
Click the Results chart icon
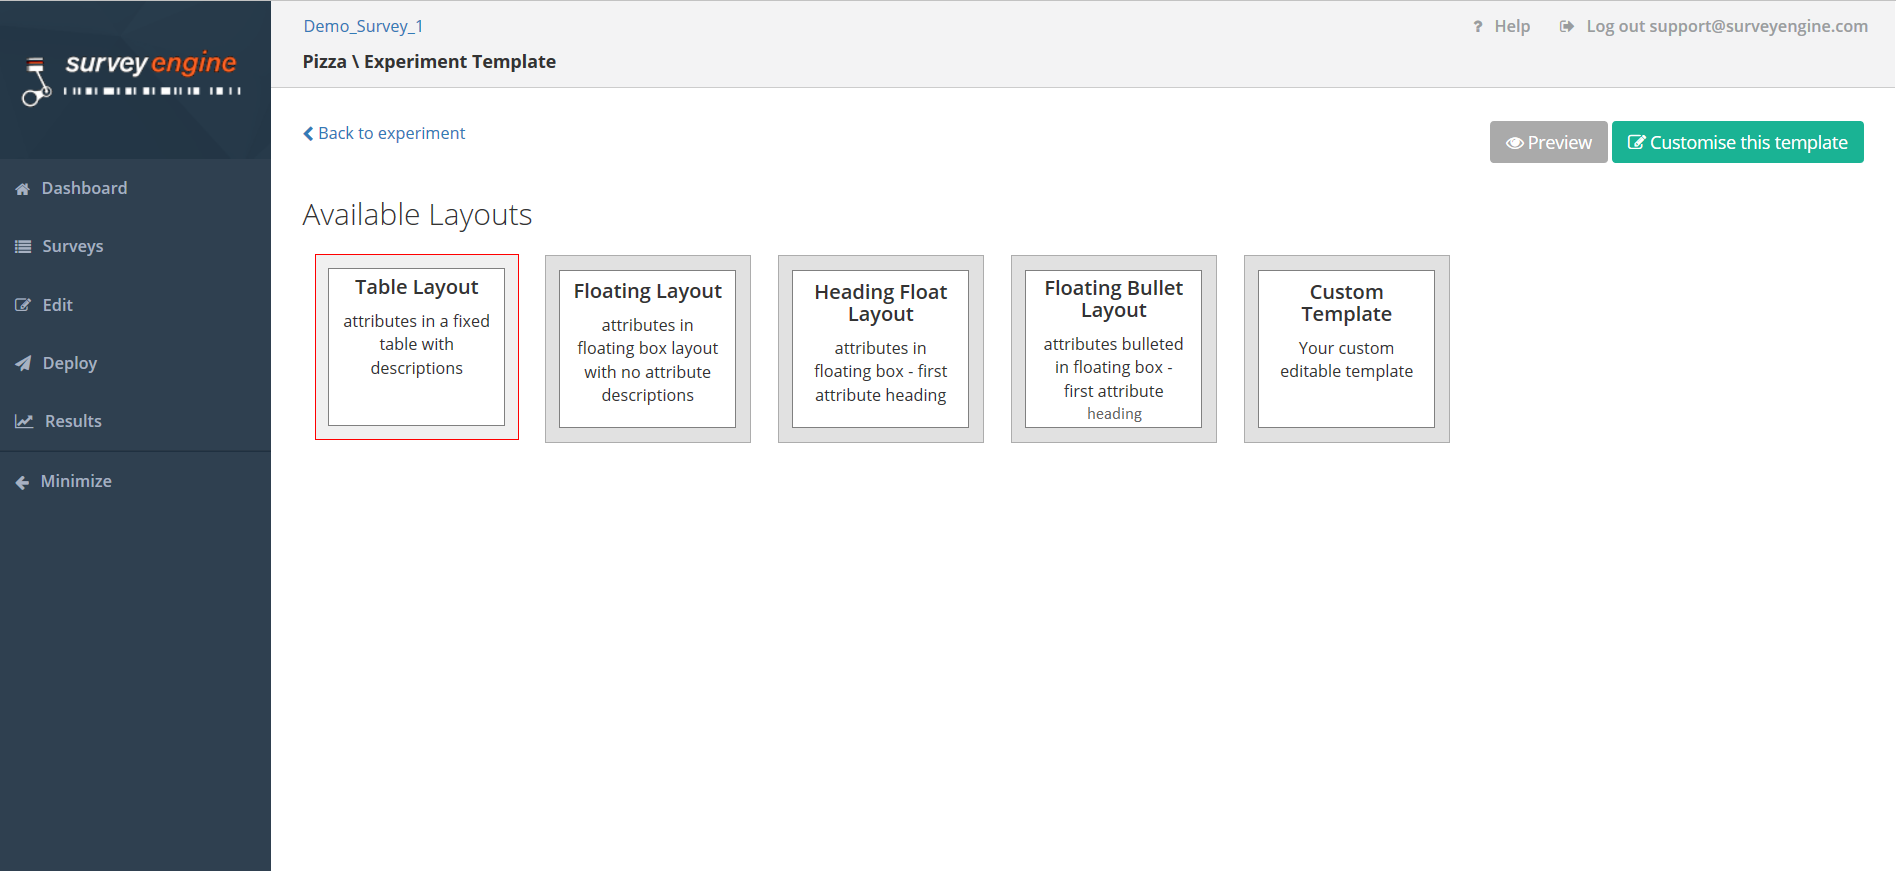pos(24,421)
